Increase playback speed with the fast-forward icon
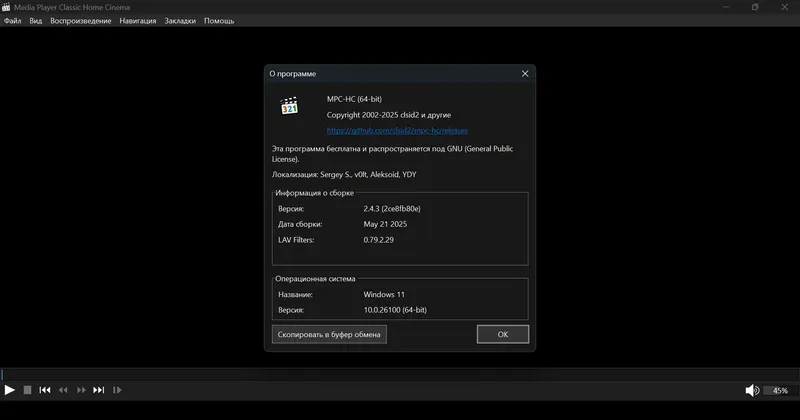This screenshot has width=800, height=420. click(81, 390)
